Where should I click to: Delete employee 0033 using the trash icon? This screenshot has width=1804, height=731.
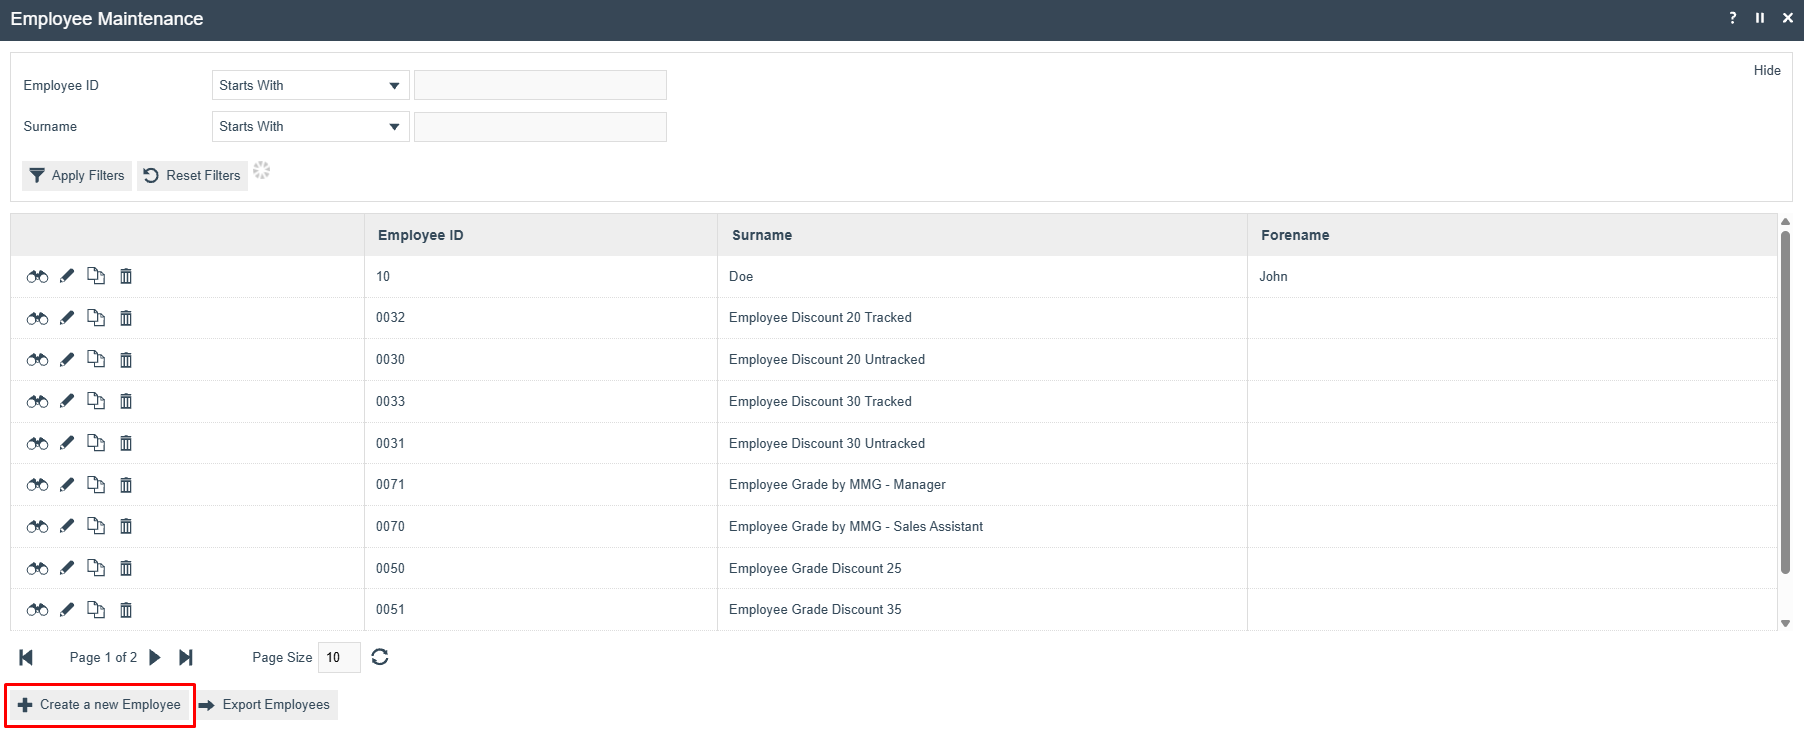126,401
